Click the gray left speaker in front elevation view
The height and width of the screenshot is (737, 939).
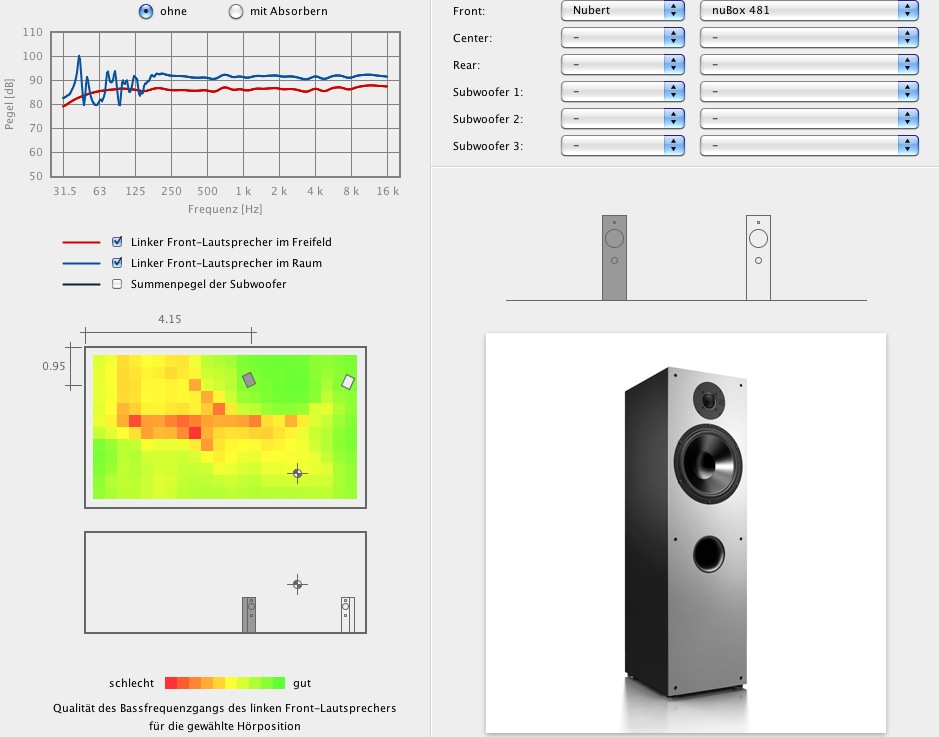tap(614, 257)
